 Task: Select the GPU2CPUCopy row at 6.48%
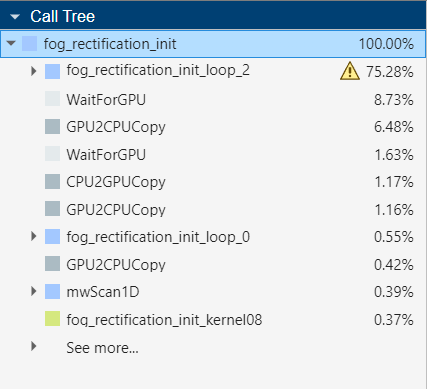[213, 127]
